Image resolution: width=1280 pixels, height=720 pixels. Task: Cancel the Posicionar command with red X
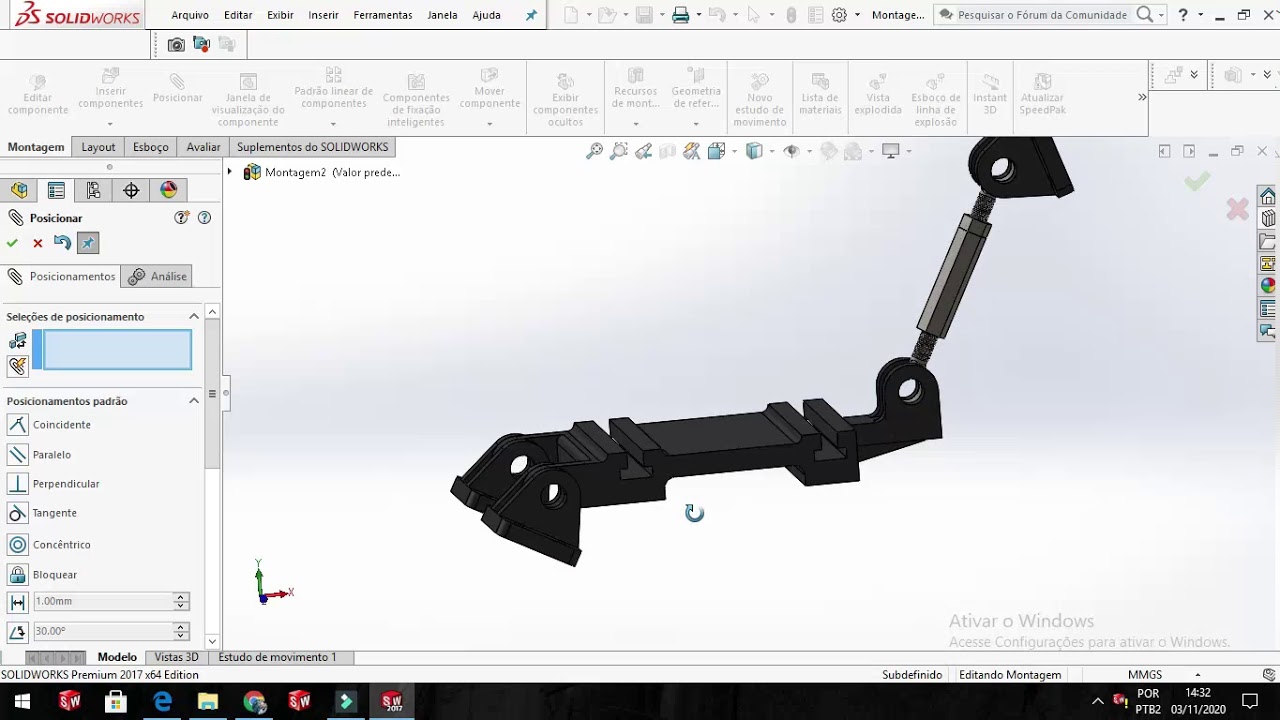click(38, 243)
